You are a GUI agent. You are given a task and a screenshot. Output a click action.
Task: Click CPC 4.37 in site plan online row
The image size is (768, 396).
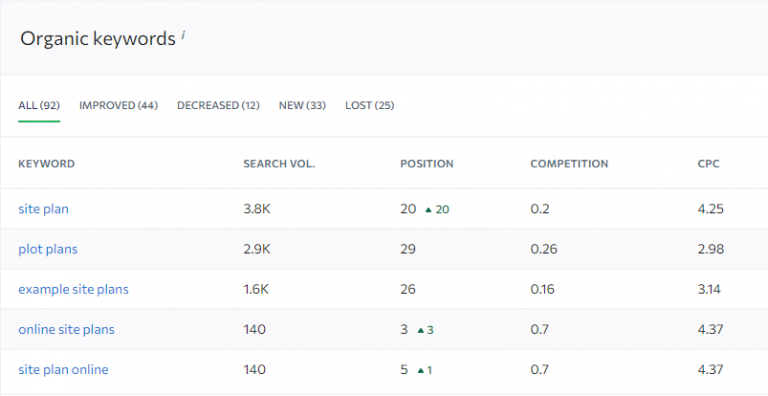pyautogui.click(x=710, y=370)
